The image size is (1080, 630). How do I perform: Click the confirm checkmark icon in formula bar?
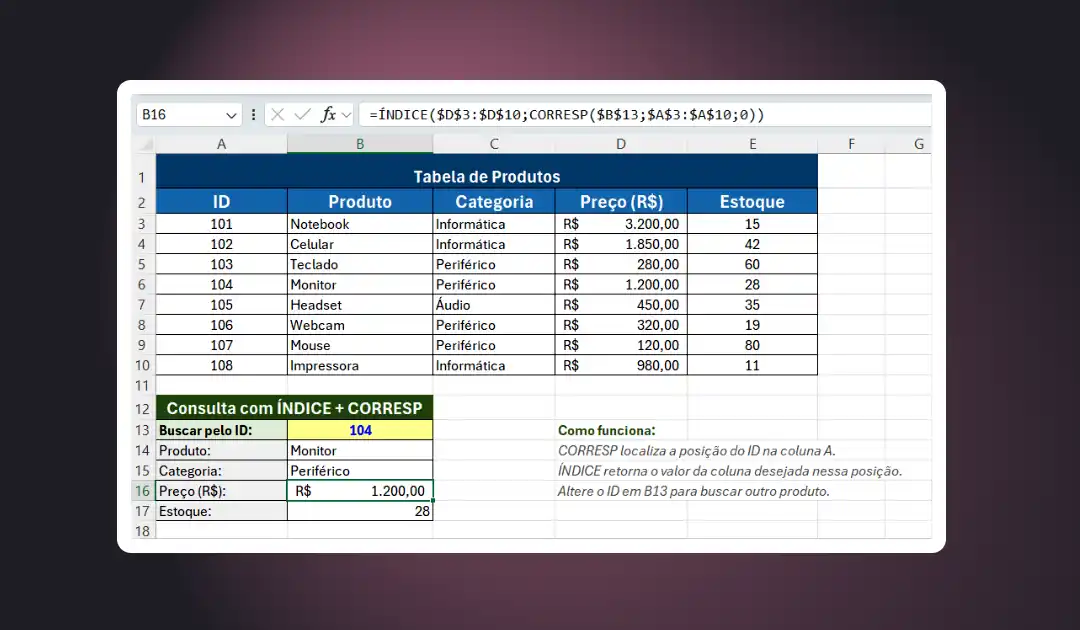(x=302, y=115)
